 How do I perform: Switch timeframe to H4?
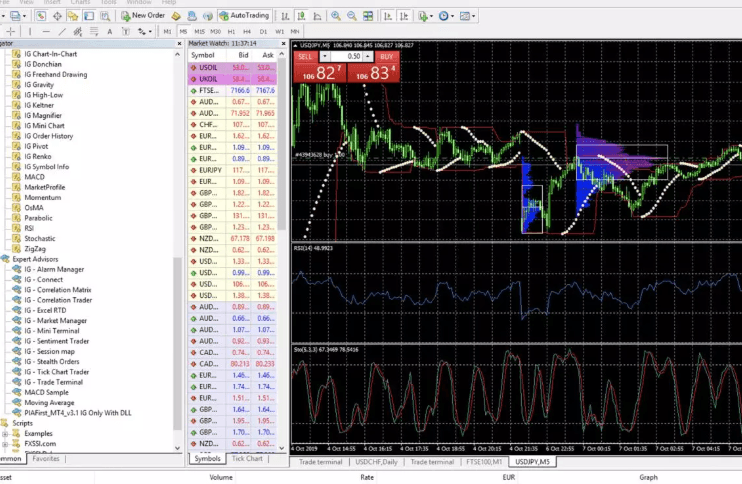[247, 32]
